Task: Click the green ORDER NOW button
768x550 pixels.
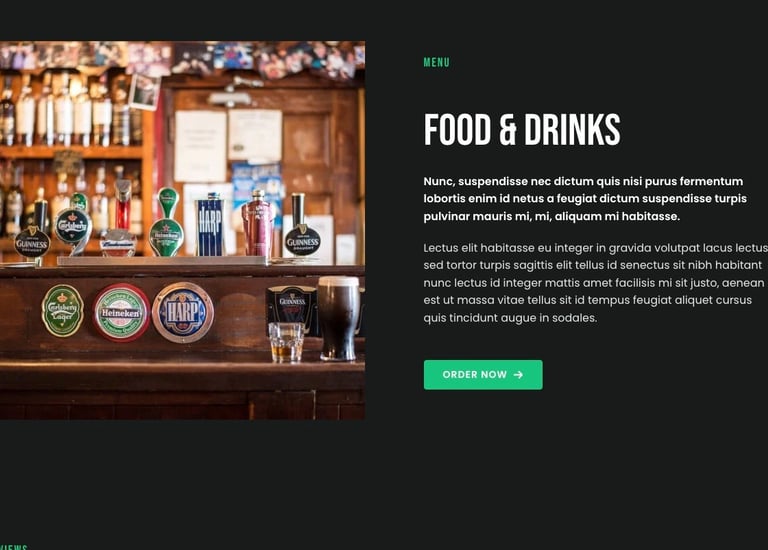Action: click(x=483, y=375)
